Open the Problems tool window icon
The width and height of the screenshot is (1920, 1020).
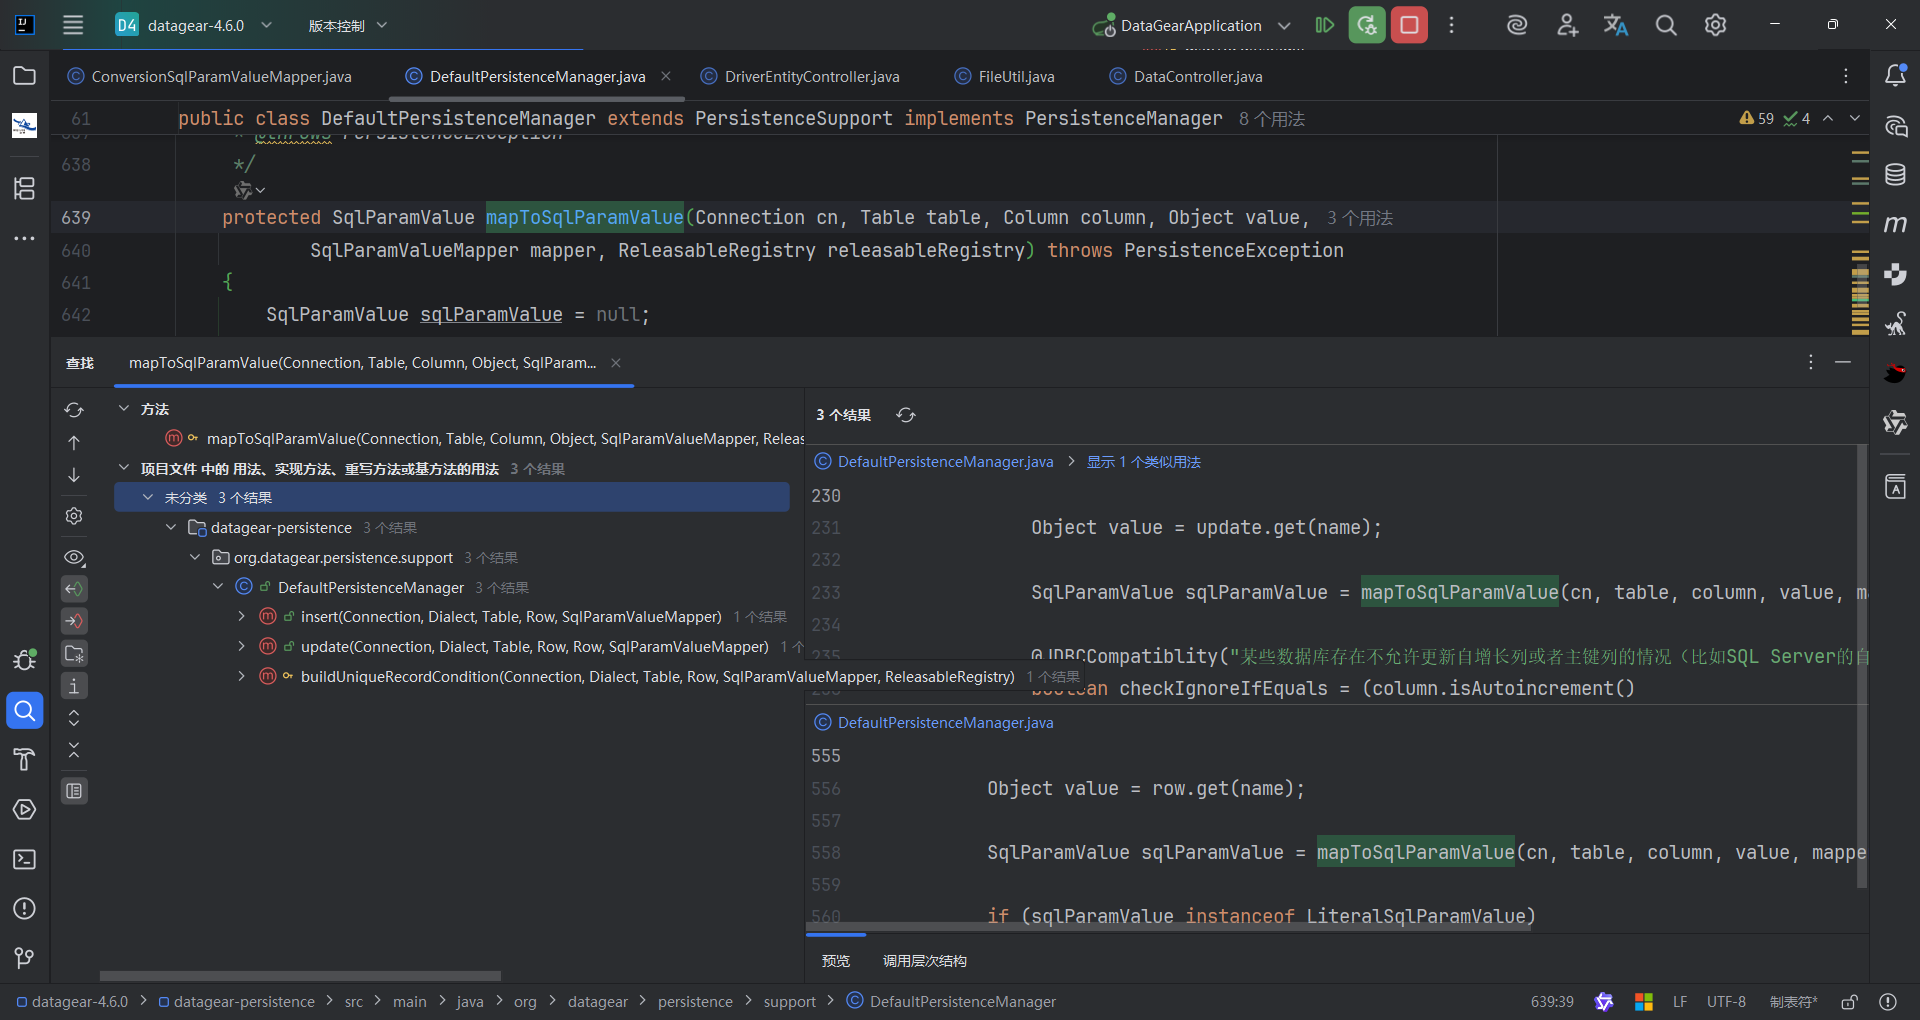coord(24,908)
